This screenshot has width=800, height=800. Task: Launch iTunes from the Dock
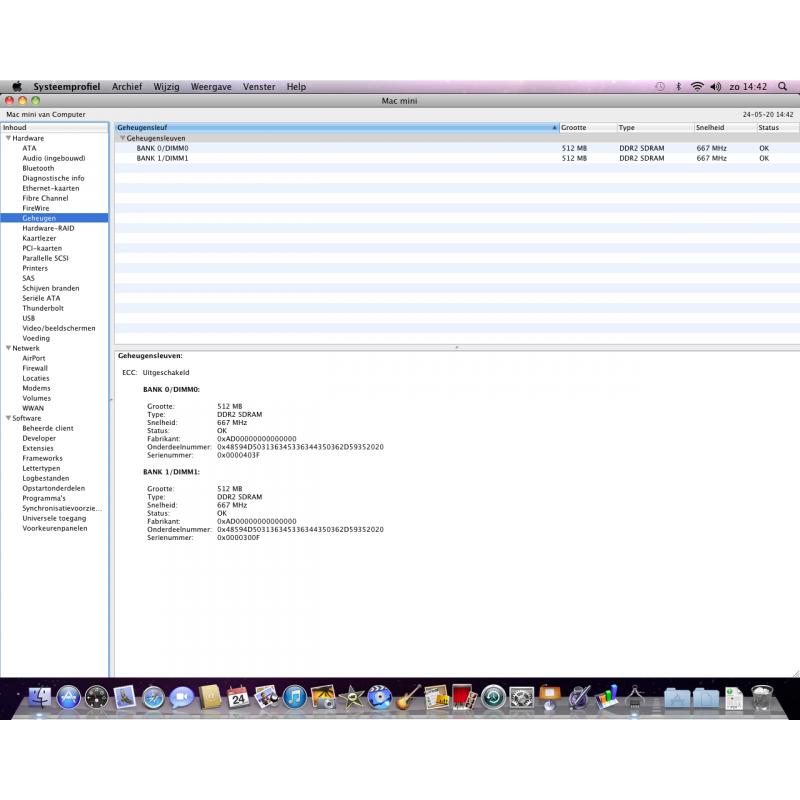click(x=294, y=697)
